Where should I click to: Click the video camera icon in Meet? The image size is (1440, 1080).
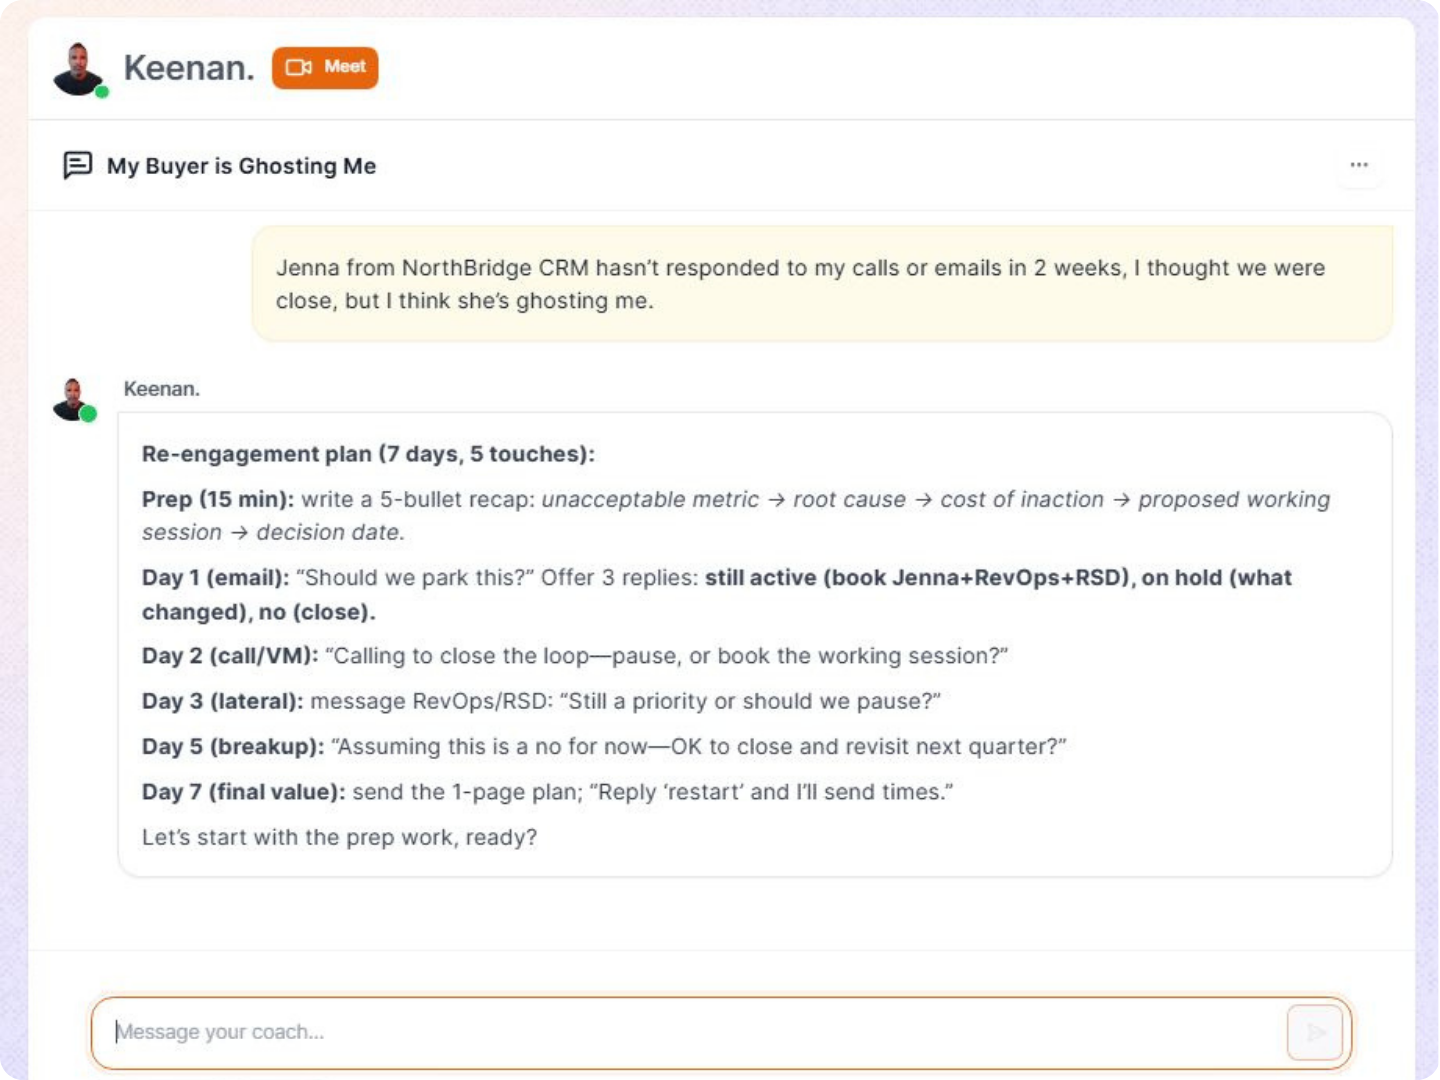coord(298,67)
